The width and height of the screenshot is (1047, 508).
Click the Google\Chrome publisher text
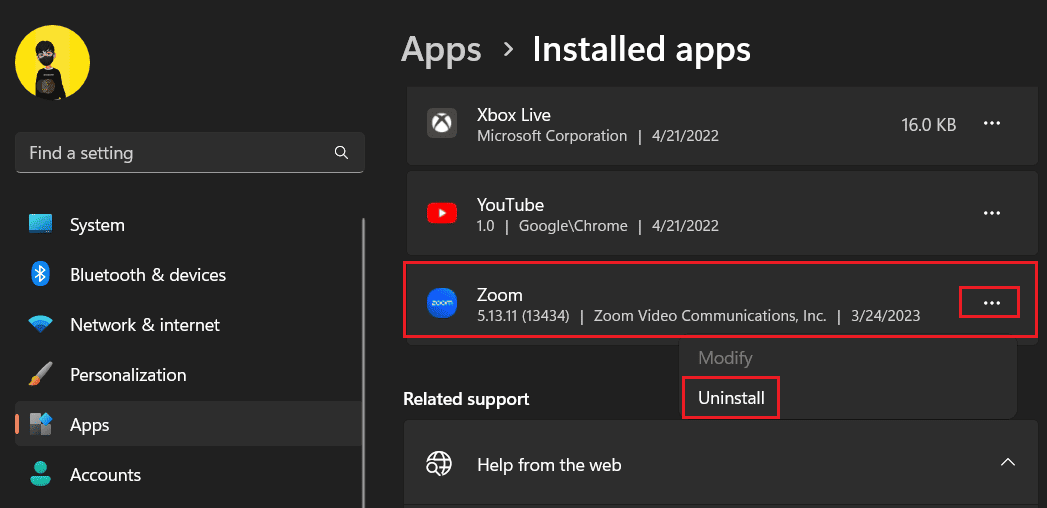tap(573, 226)
